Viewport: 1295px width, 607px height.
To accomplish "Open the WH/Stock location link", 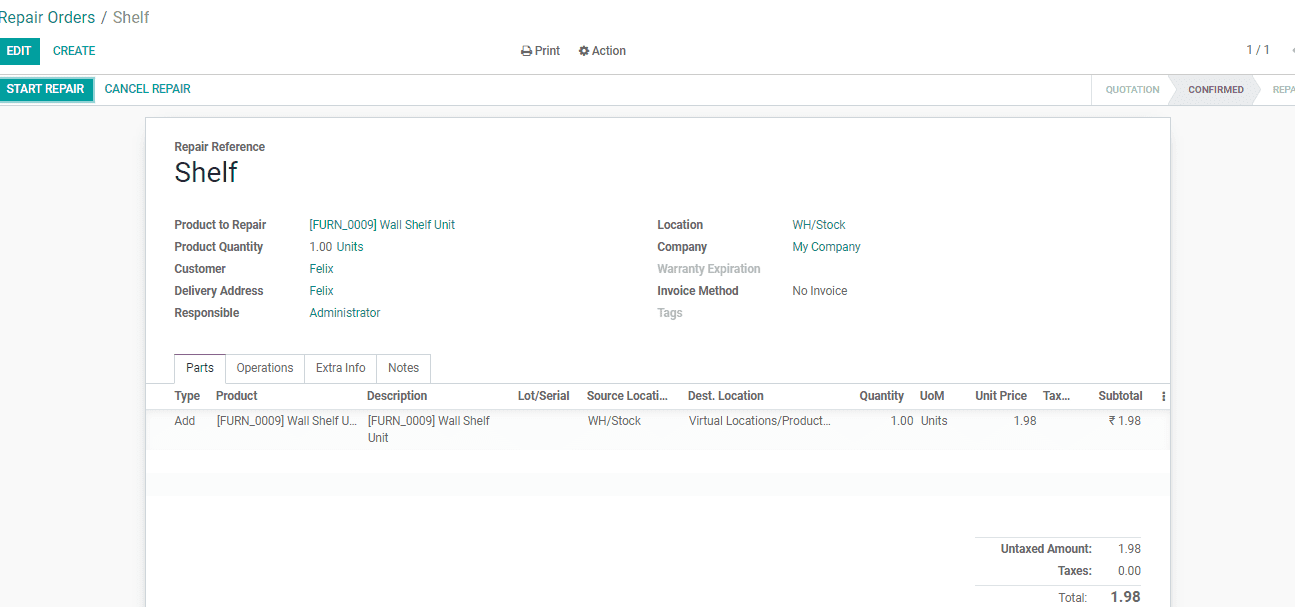I will [818, 224].
